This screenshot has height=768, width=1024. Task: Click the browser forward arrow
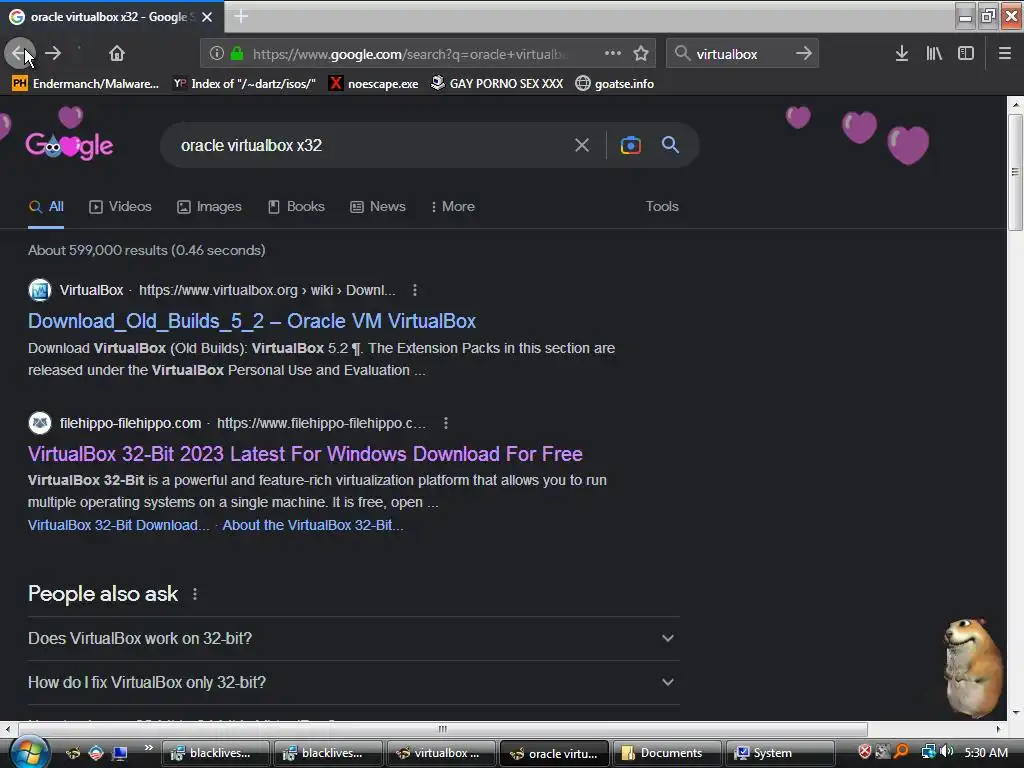pos(53,53)
